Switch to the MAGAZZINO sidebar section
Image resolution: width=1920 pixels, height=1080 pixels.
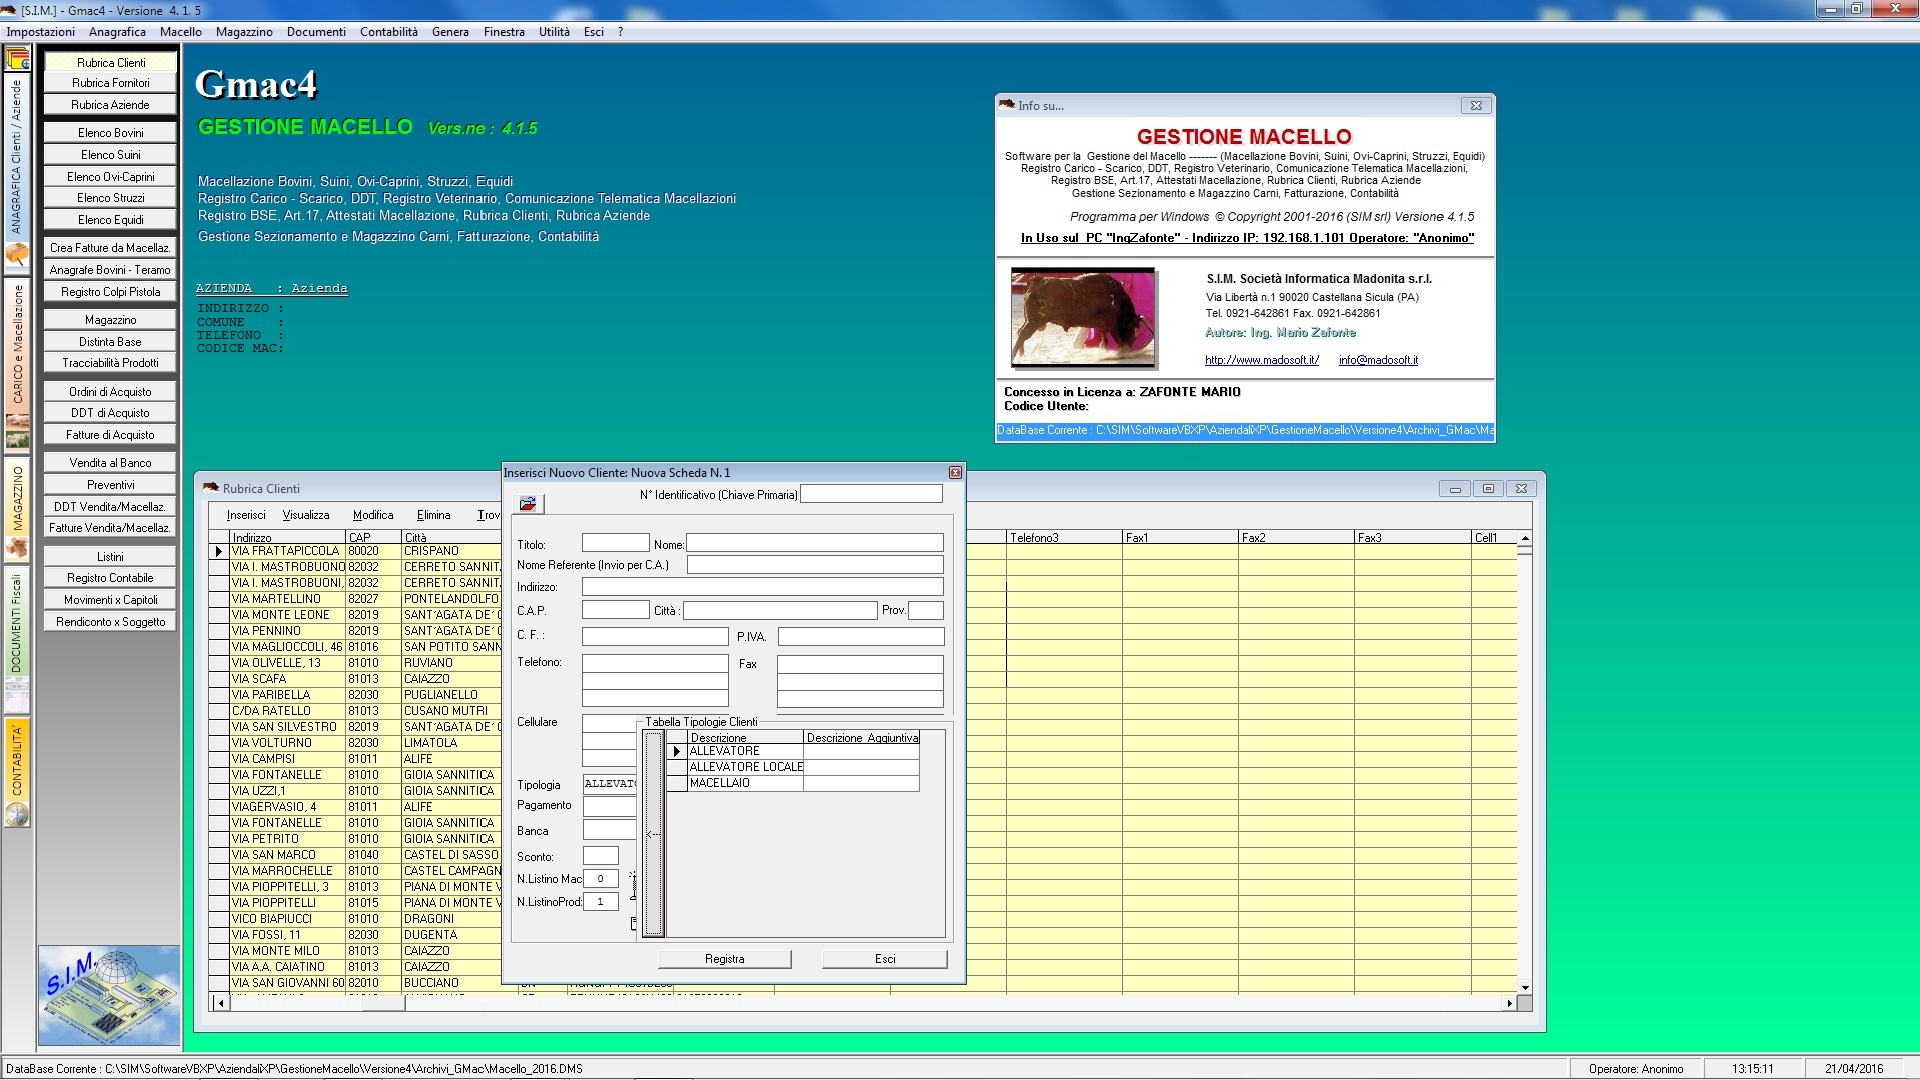[17, 498]
